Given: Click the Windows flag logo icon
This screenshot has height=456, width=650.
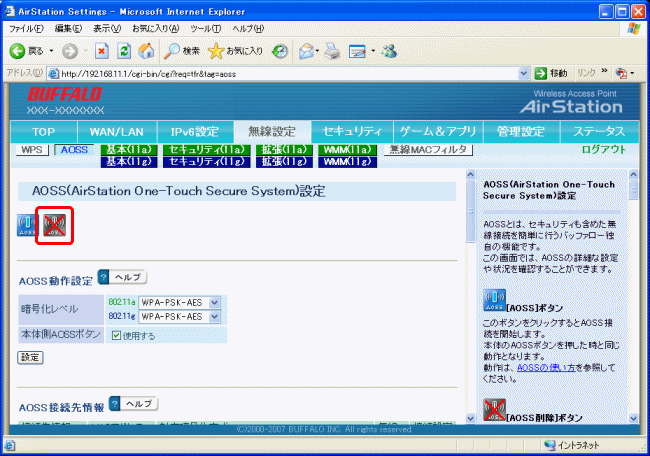Looking at the screenshot, I should coord(634,29).
